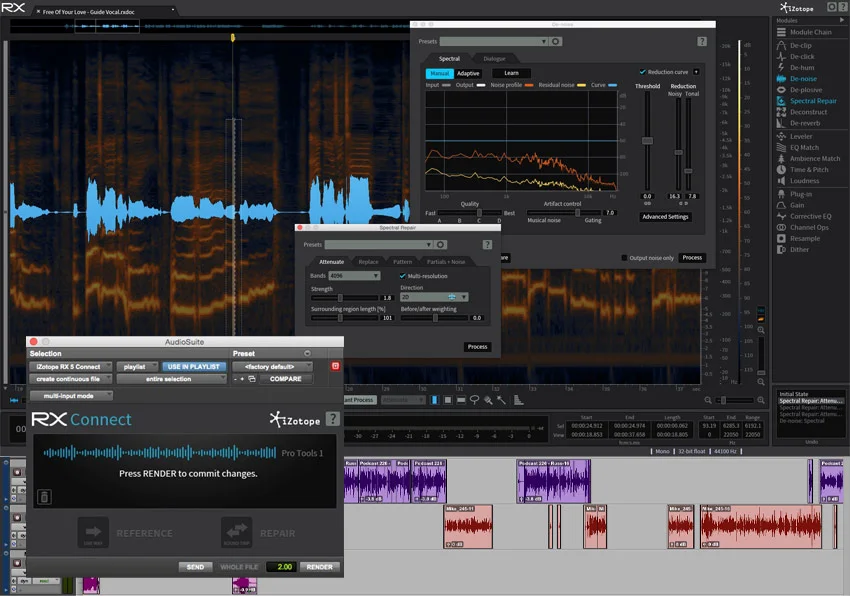Select the Attenuate tab
This screenshot has height=596, width=850.
click(331, 261)
